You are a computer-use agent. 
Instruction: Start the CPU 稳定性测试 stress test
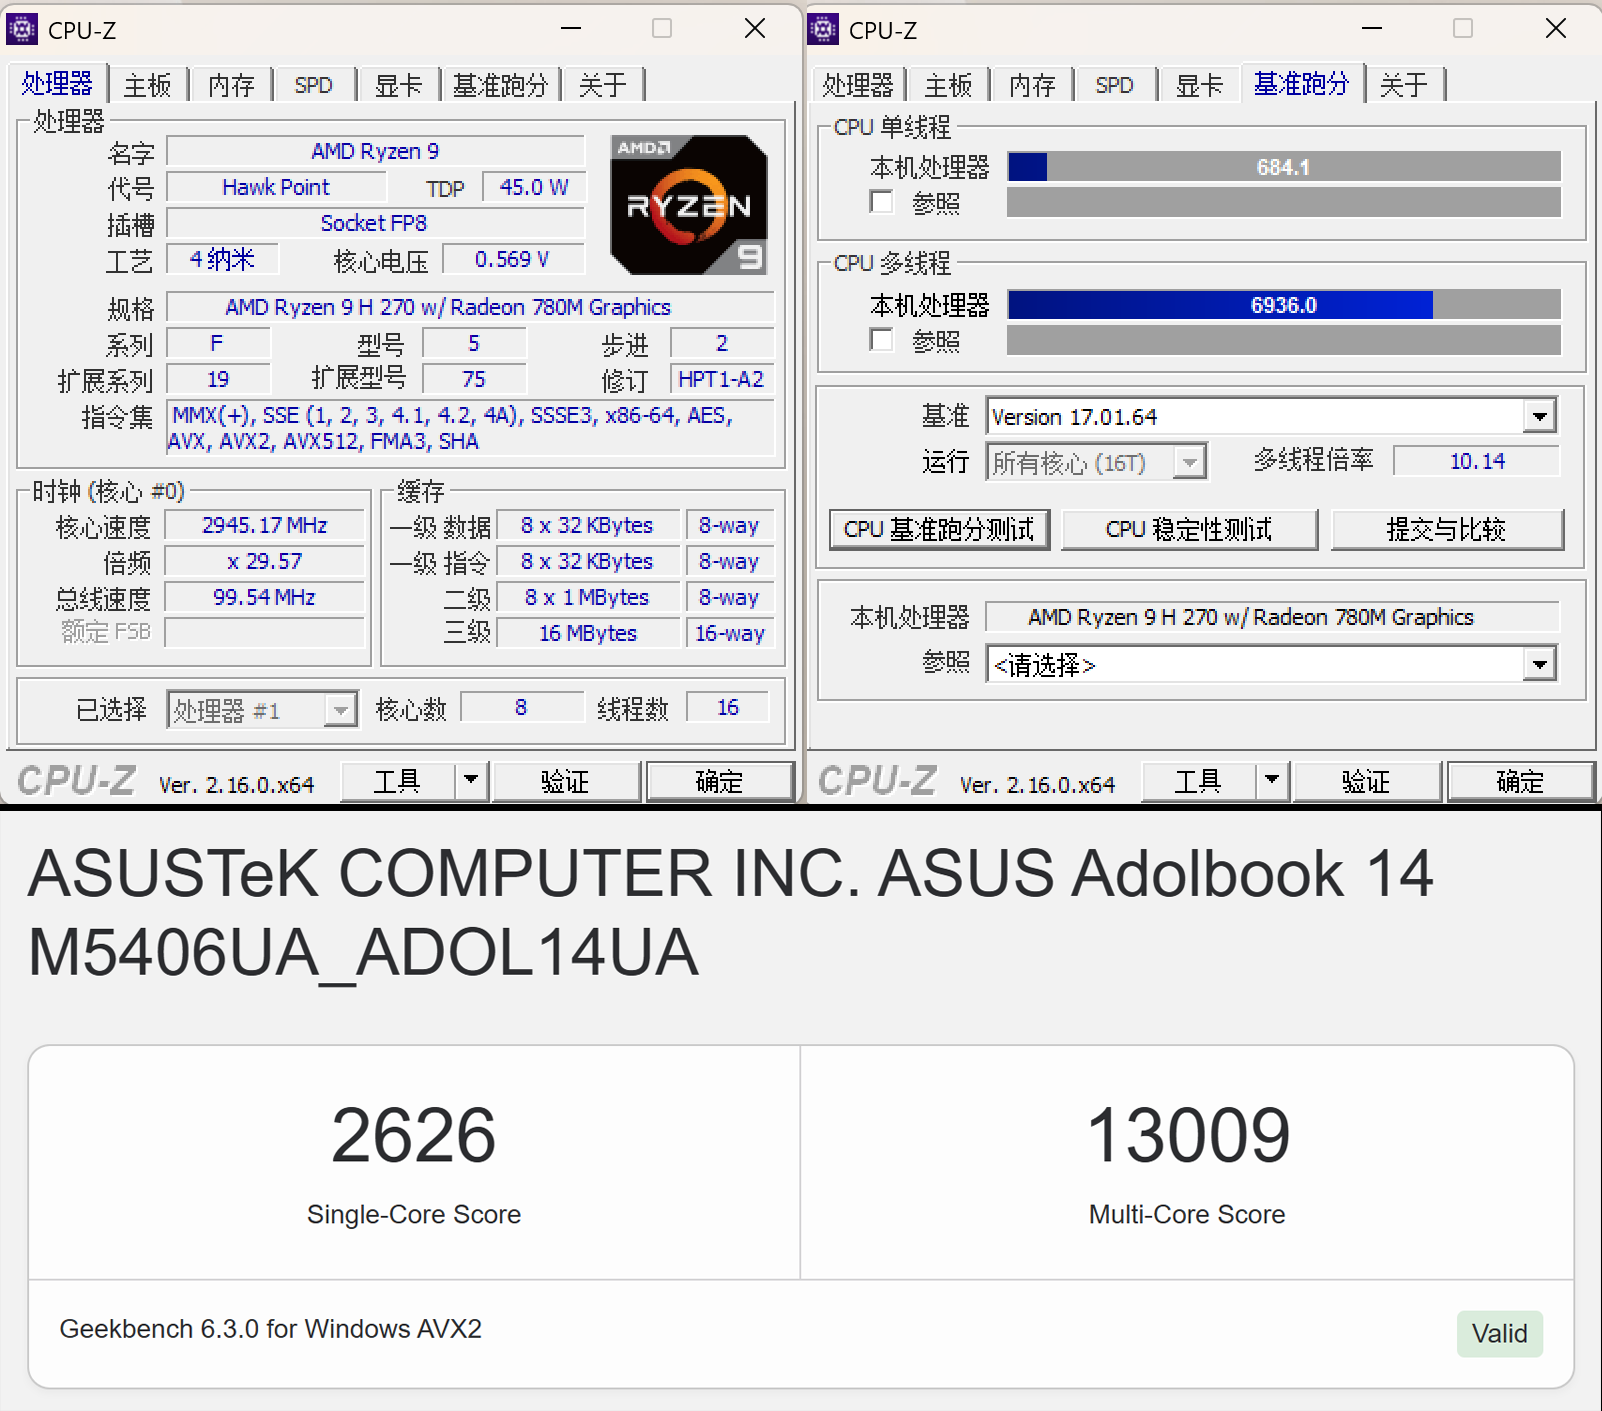pos(1189,529)
